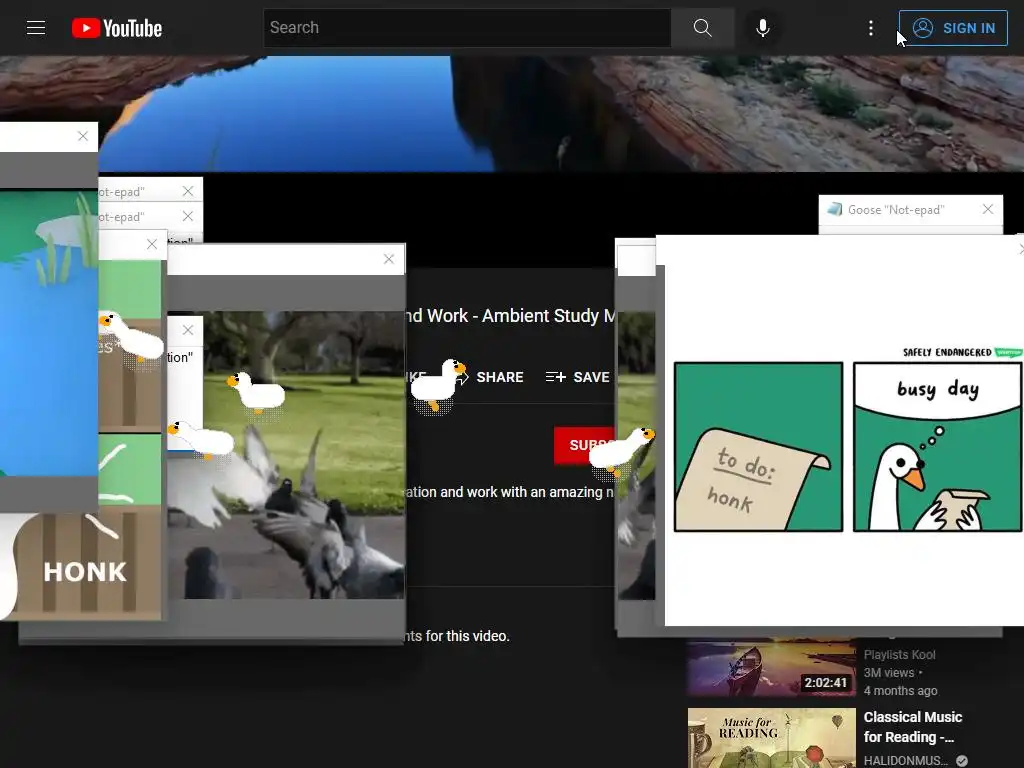This screenshot has width=1024, height=768.
Task: Start voice search with the microphone
Action: [x=763, y=28]
